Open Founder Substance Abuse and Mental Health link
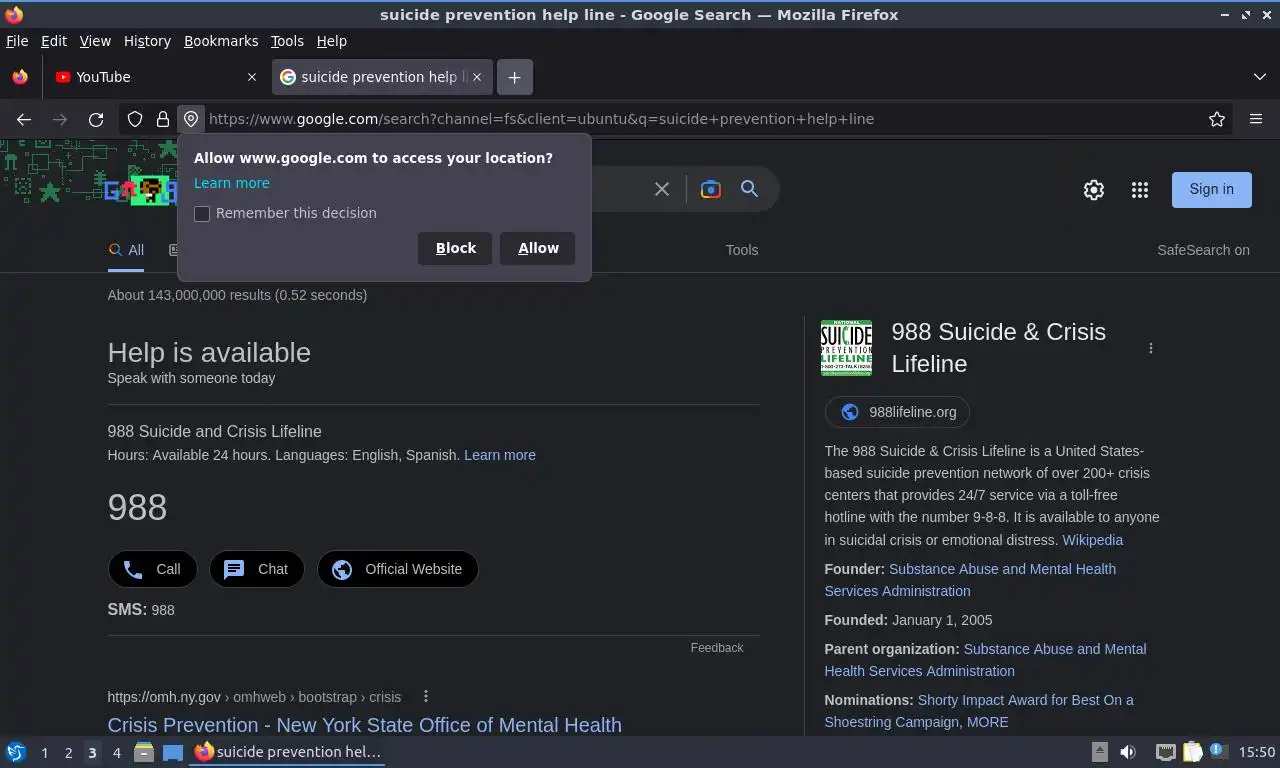 point(970,580)
